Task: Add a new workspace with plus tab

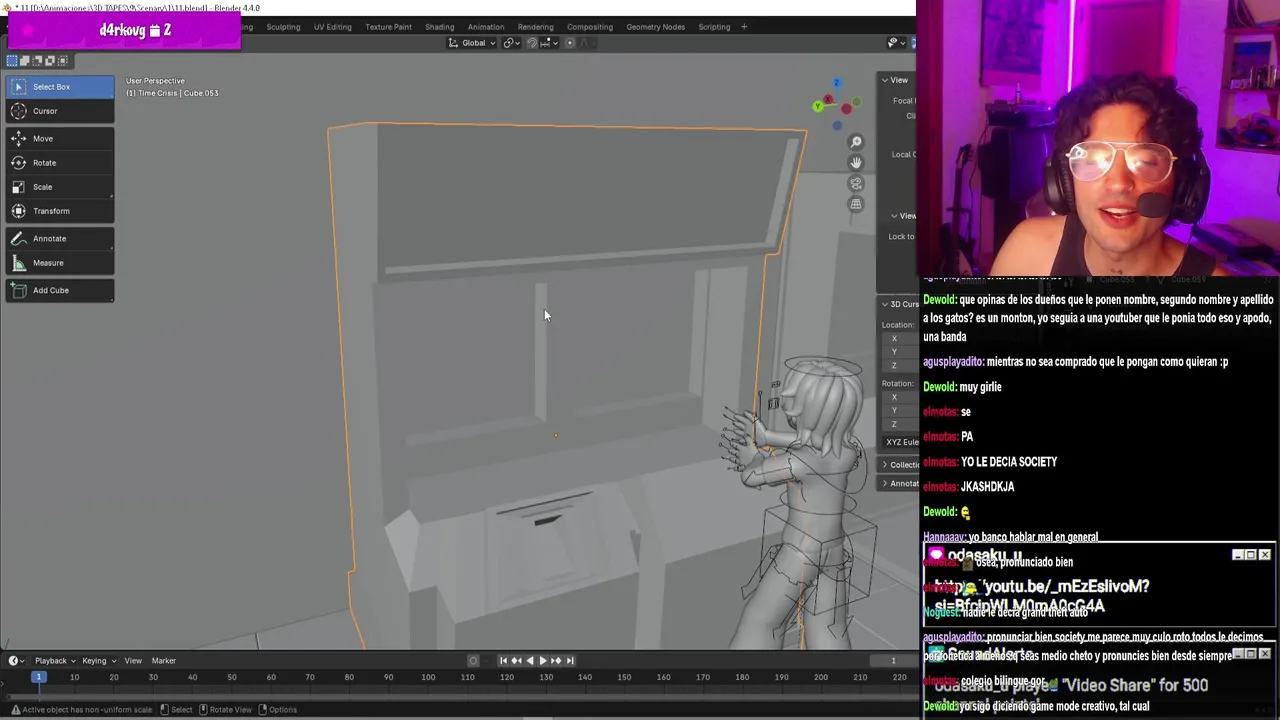Action: (x=744, y=27)
